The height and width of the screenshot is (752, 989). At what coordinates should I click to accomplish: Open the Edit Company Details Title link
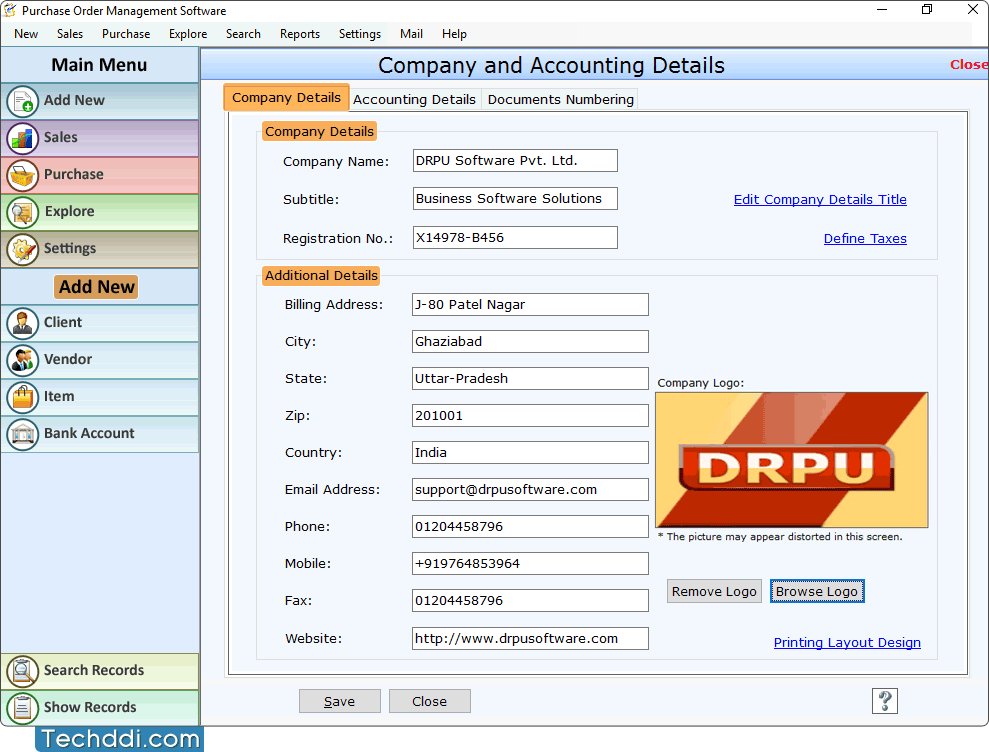820,200
